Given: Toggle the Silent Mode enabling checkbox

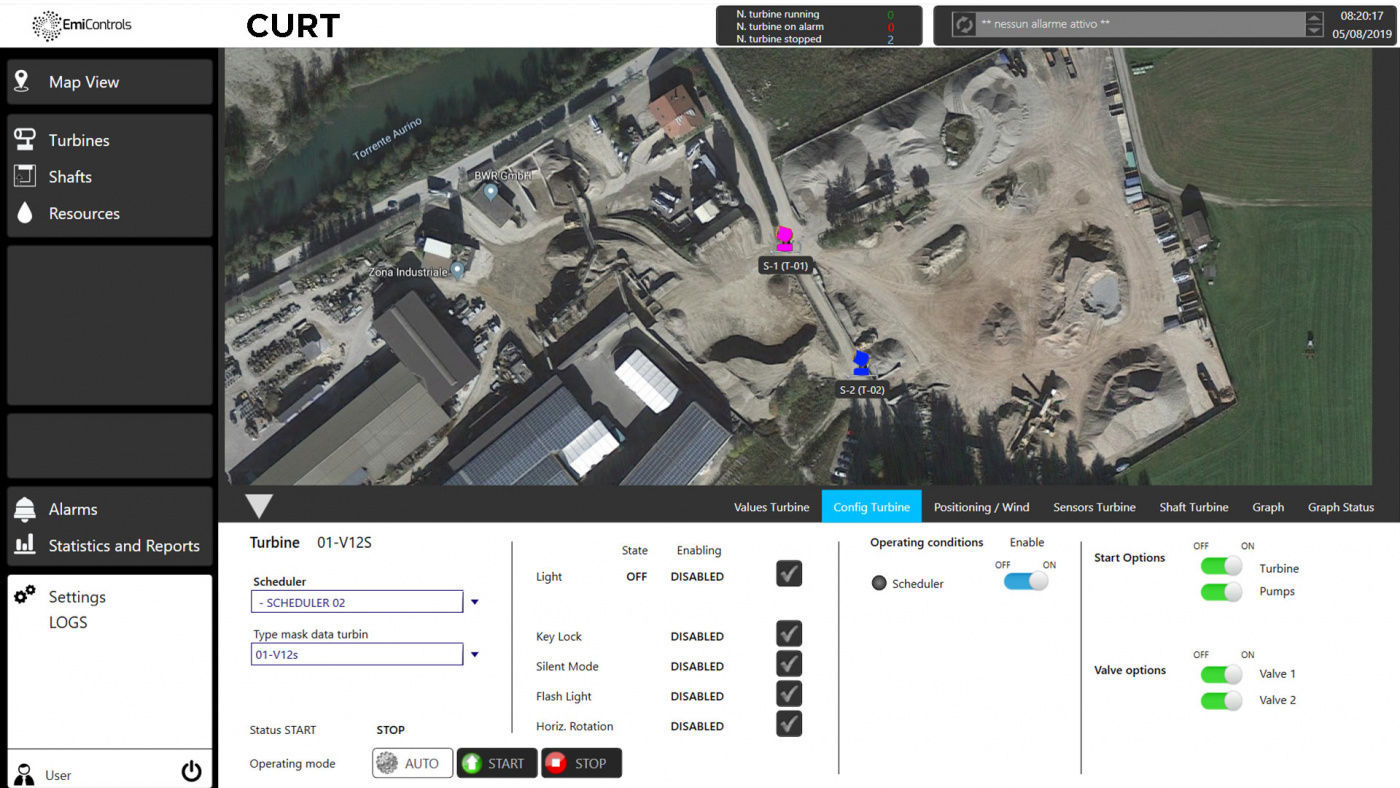Looking at the screenshot, I should (789, 664).
